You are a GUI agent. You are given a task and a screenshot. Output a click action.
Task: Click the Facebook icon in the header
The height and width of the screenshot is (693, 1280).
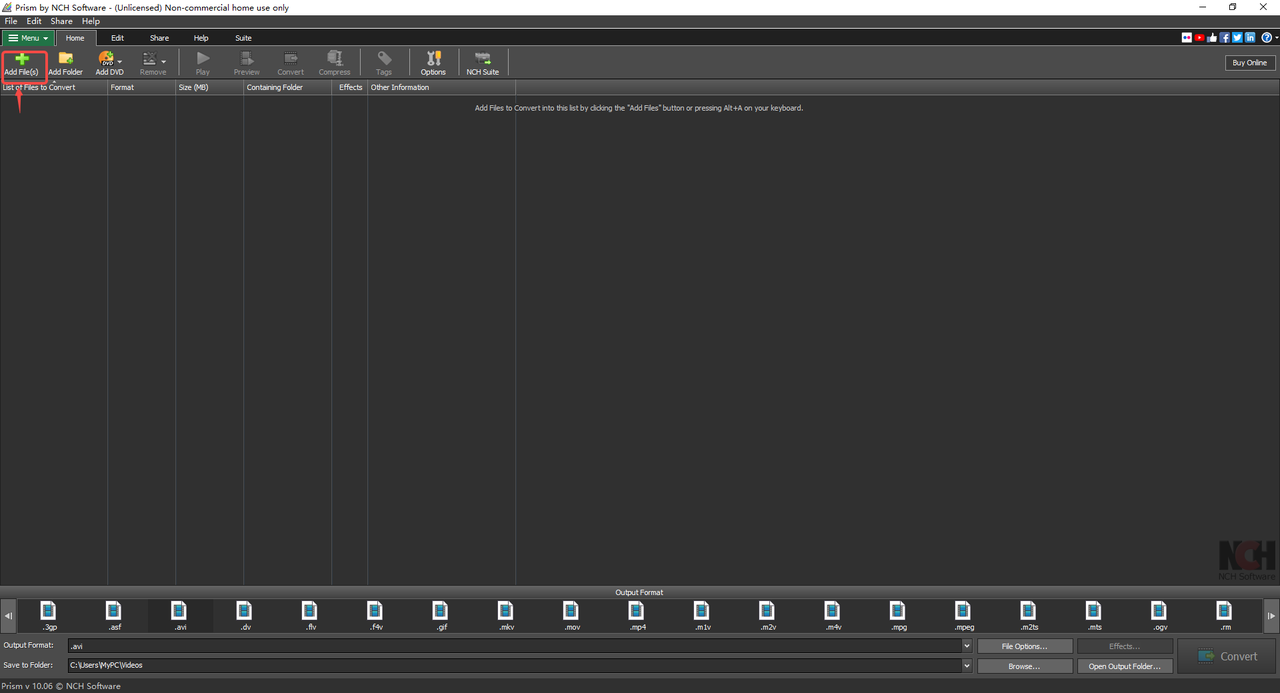click(1225, 37)
